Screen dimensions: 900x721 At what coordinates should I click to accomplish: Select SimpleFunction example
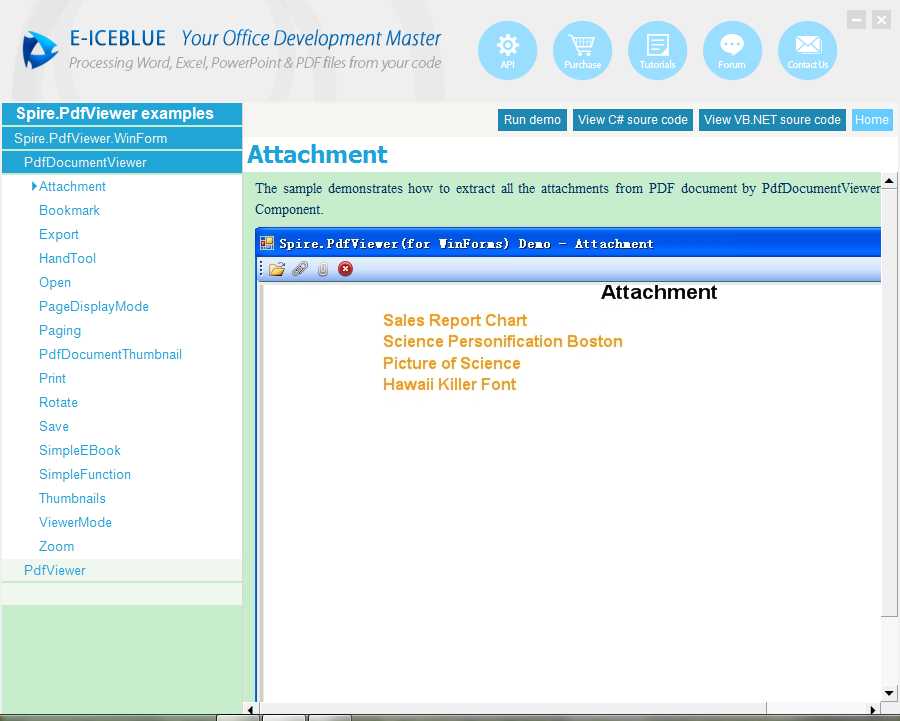[x=85, y=475]
